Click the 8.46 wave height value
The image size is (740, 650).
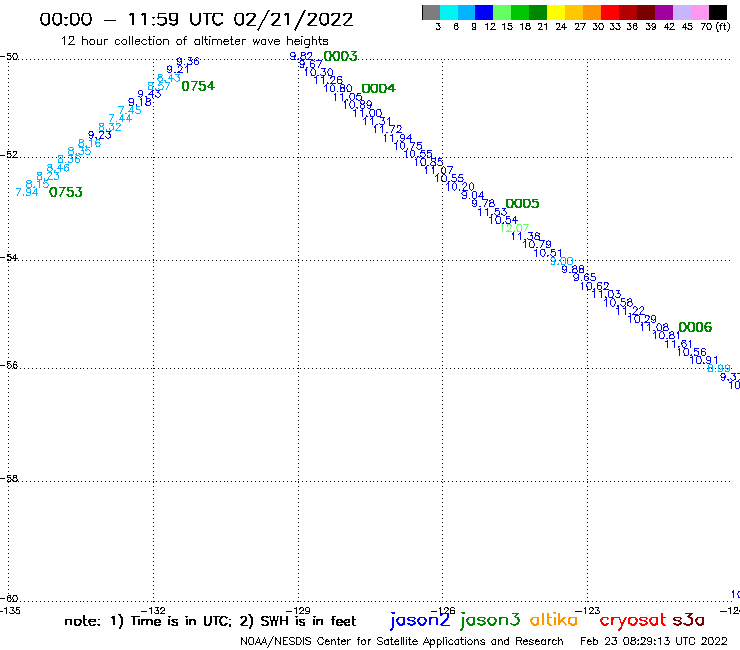coord(58,168)
